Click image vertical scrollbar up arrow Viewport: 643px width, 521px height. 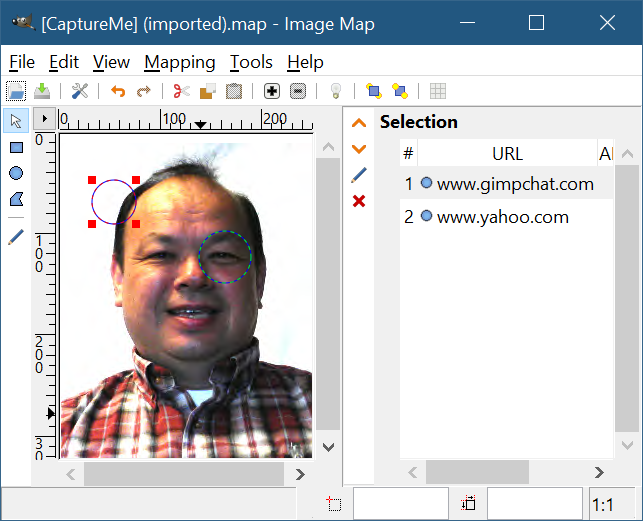(x=328, y=147)
